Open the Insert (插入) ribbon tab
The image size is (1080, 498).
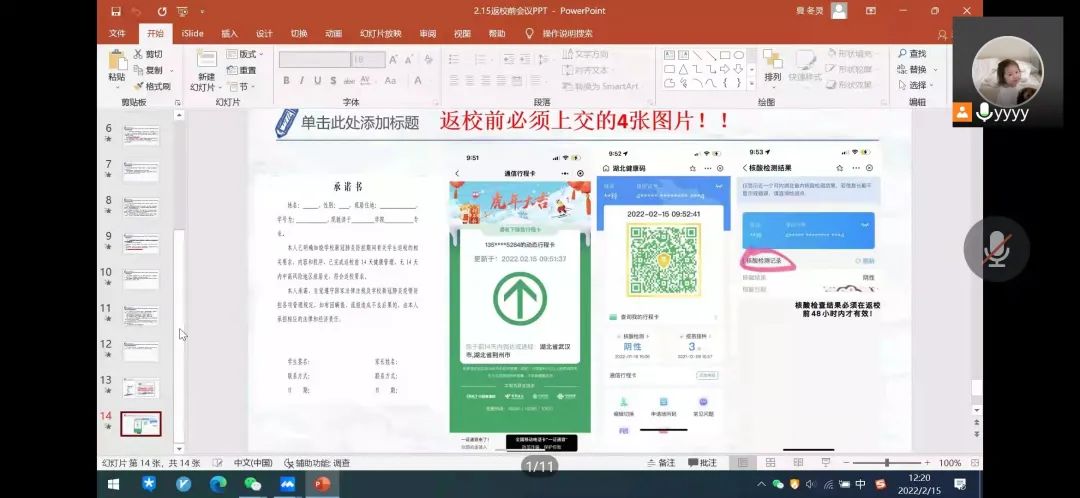click(x=229, y=33)
